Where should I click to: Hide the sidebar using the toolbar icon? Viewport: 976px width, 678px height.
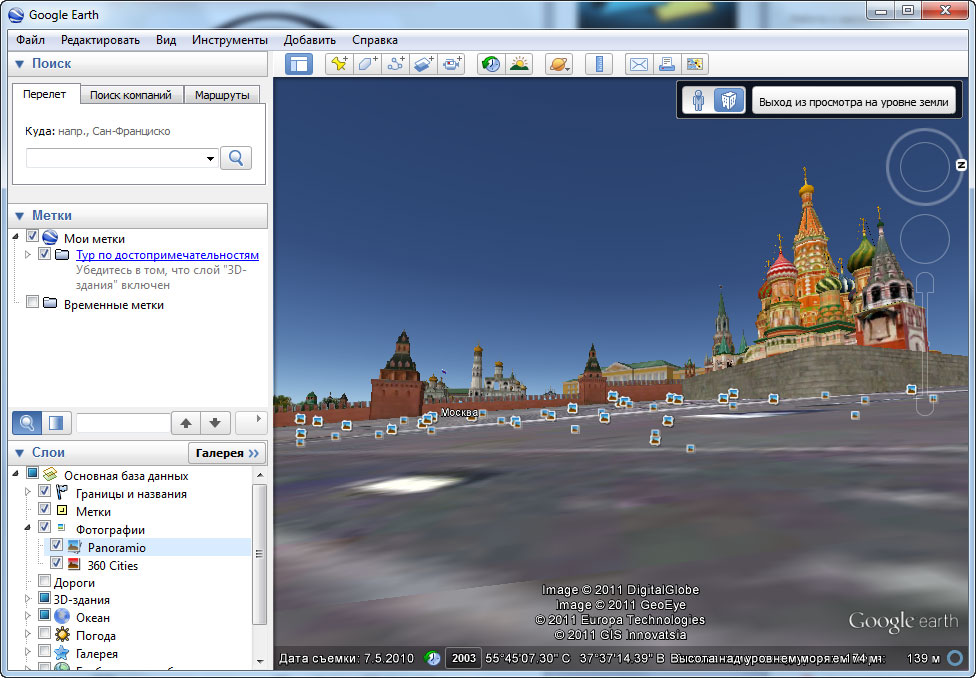point(299,64)
